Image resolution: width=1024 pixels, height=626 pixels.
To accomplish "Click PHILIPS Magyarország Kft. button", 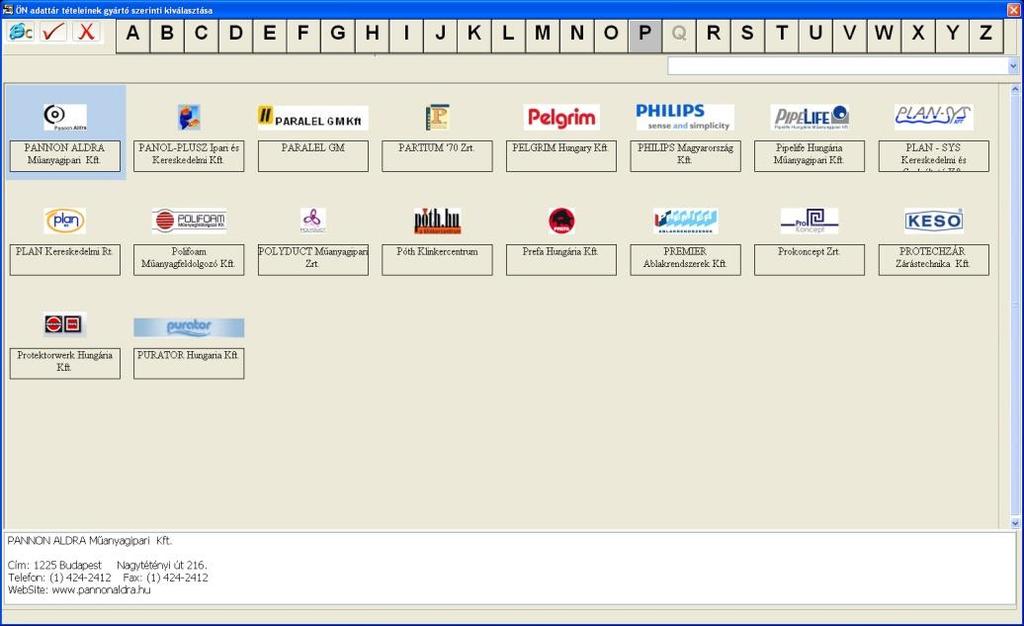I will tap(685, 156).
